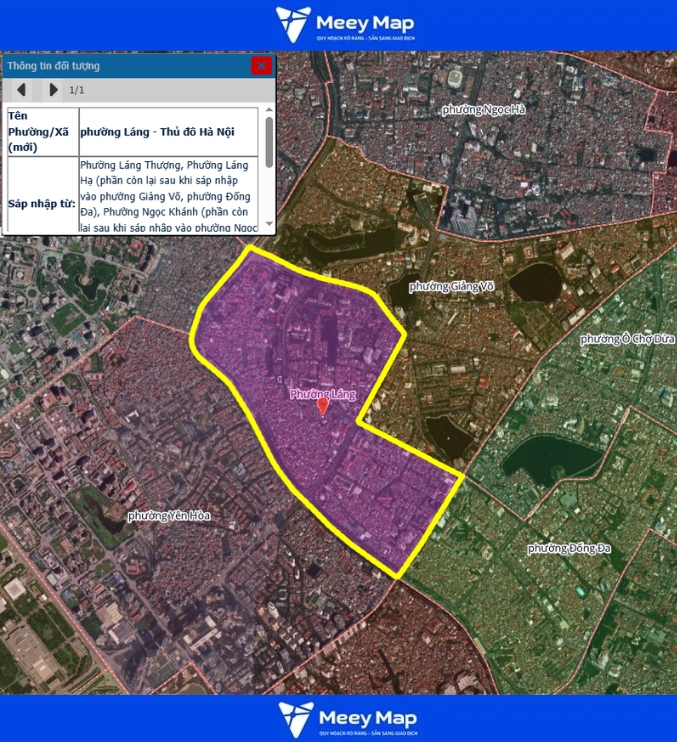Viewport: 677px width, 742px height.
Task: Click the Thông tin đối tượng title bar
Action: [x=120, y=66]
